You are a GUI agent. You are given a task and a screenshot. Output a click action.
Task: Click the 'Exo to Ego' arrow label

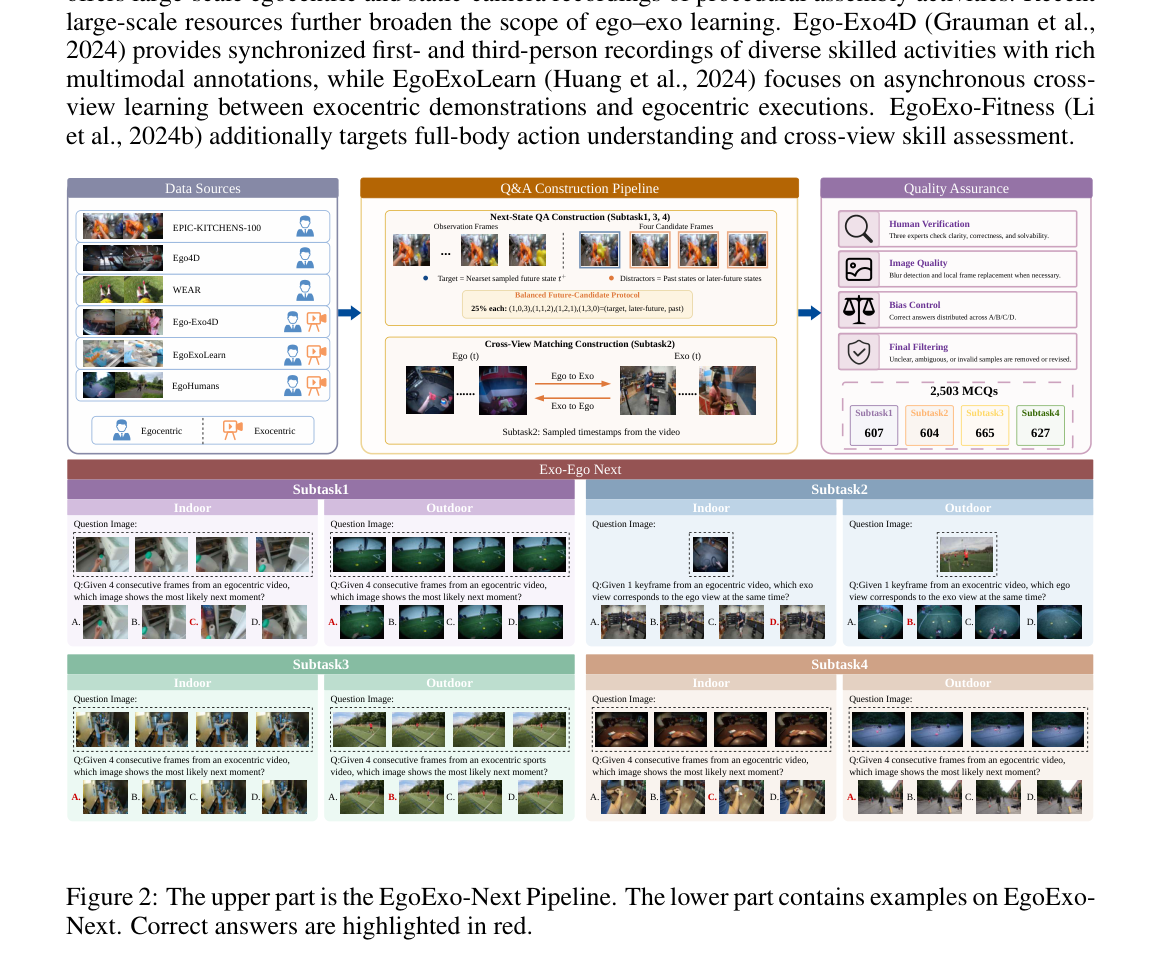coord(572,405)
